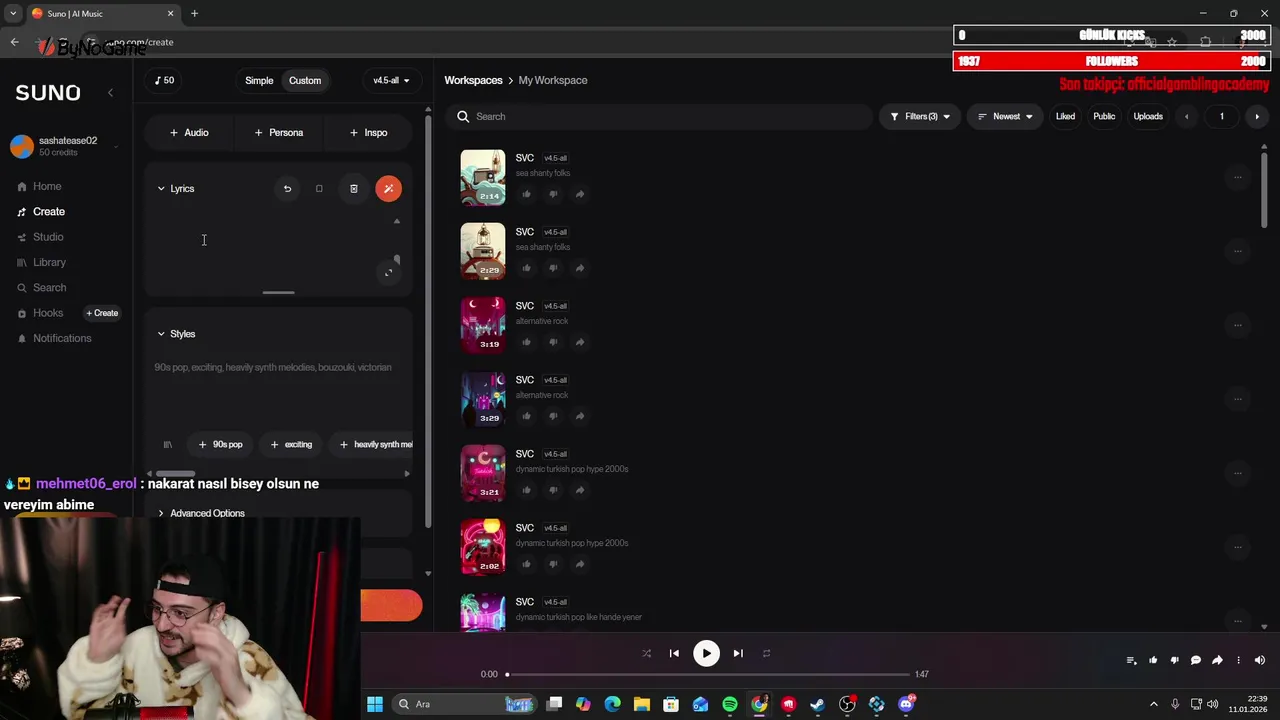Undo lyrics edit with the undo arrow icon
Image resolution: width=1280 pixels, height=720 pixels.
click(x=287, y=188)
